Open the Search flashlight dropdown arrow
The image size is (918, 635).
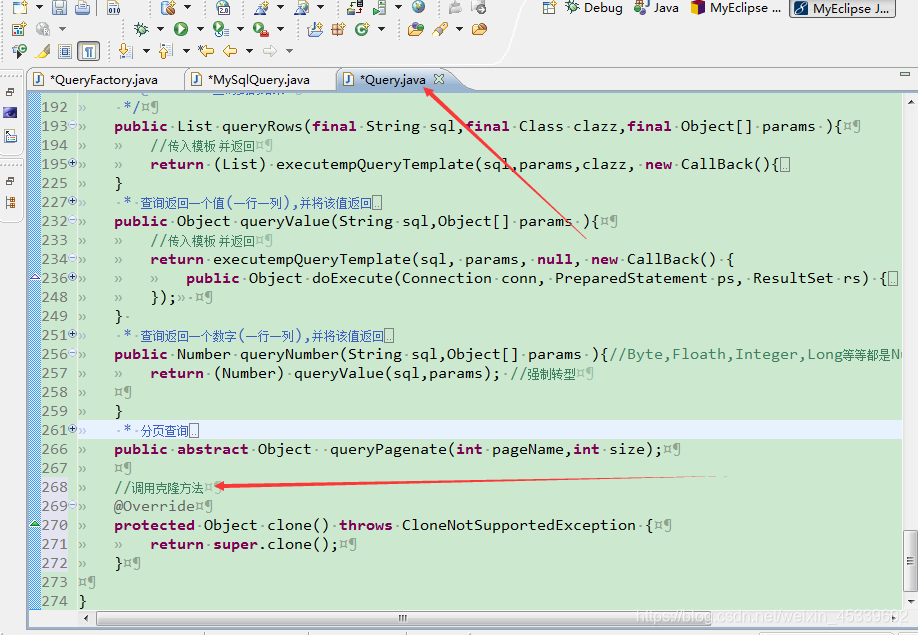click(459, 29)
